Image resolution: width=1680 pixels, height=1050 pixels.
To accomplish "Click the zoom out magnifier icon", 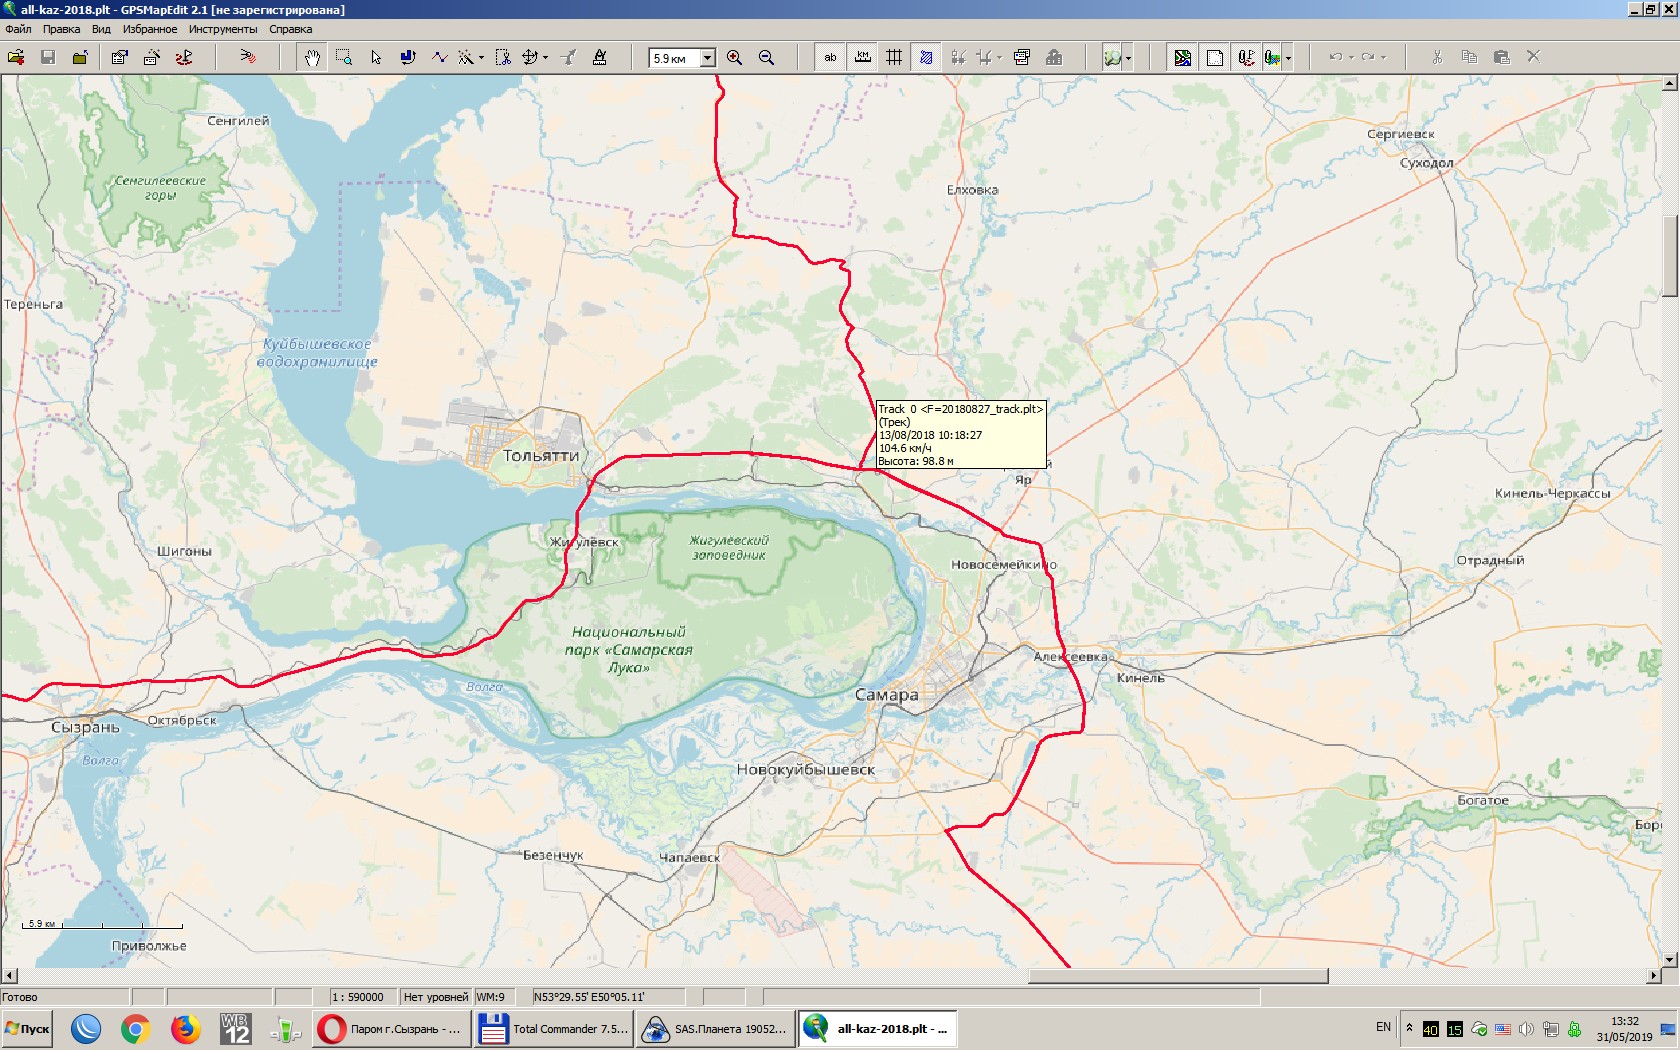I will [x=766, y=57].
